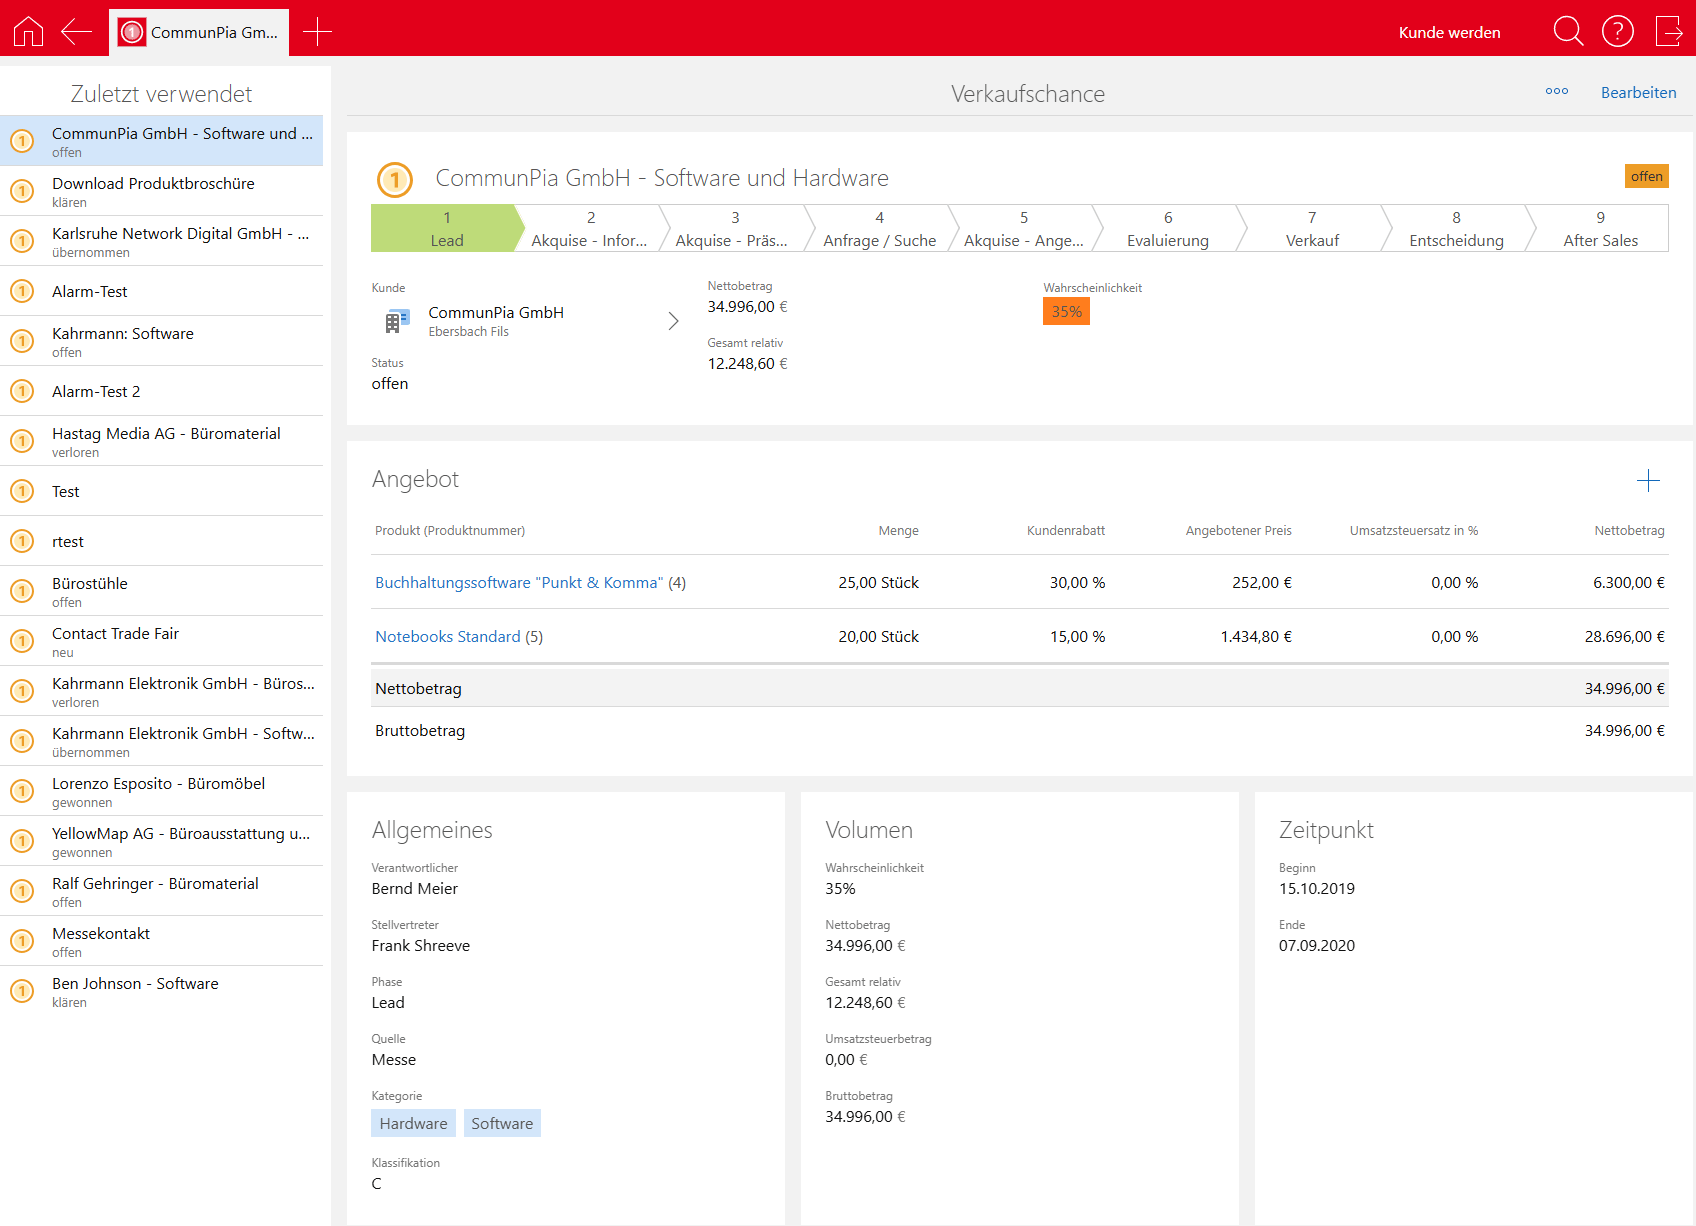Open Buchhaltungssoftware "Punkt & Komma" product link
Image resolution: width=1696 pixels, height=1226 pixels.
(x=519, y=582)
